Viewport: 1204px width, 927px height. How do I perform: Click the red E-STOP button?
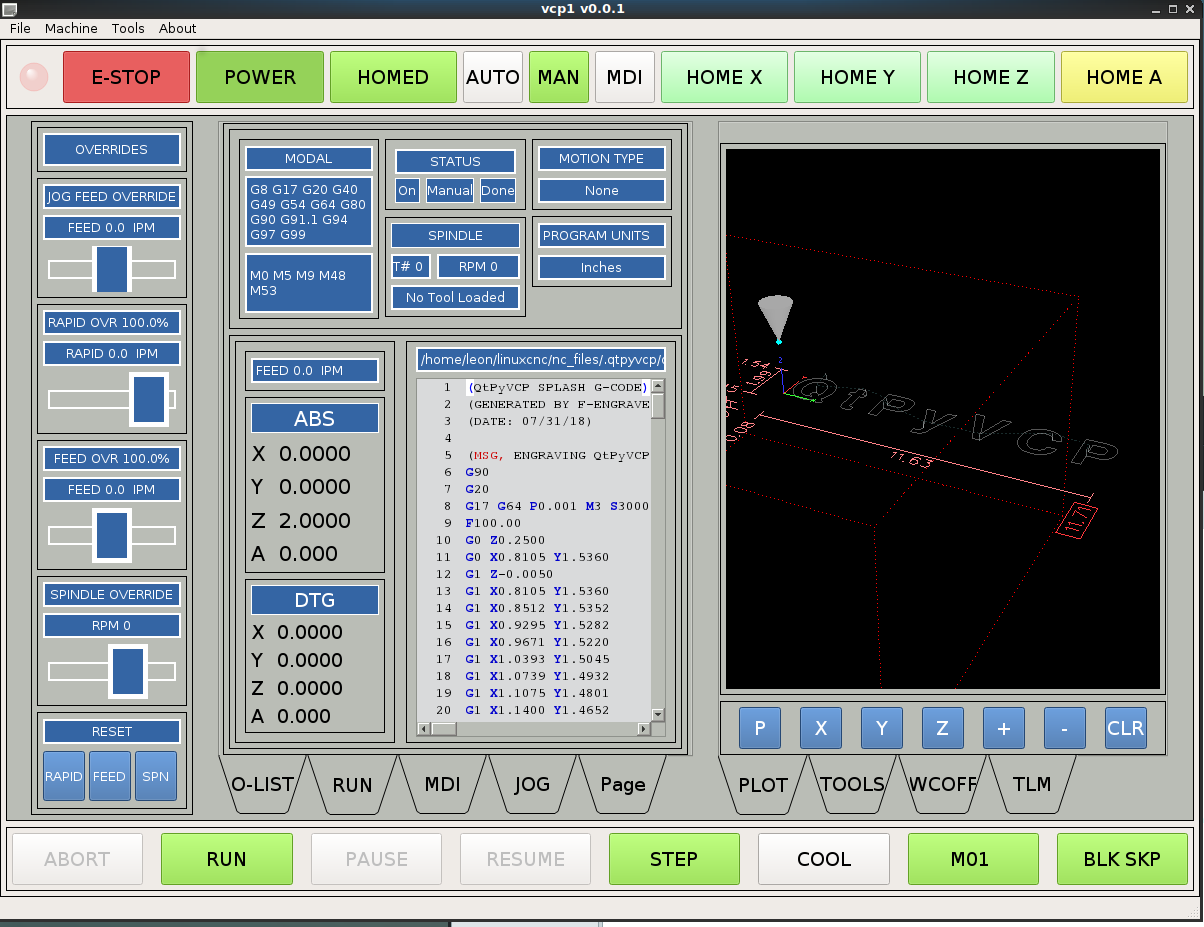(x=126, y=77)
